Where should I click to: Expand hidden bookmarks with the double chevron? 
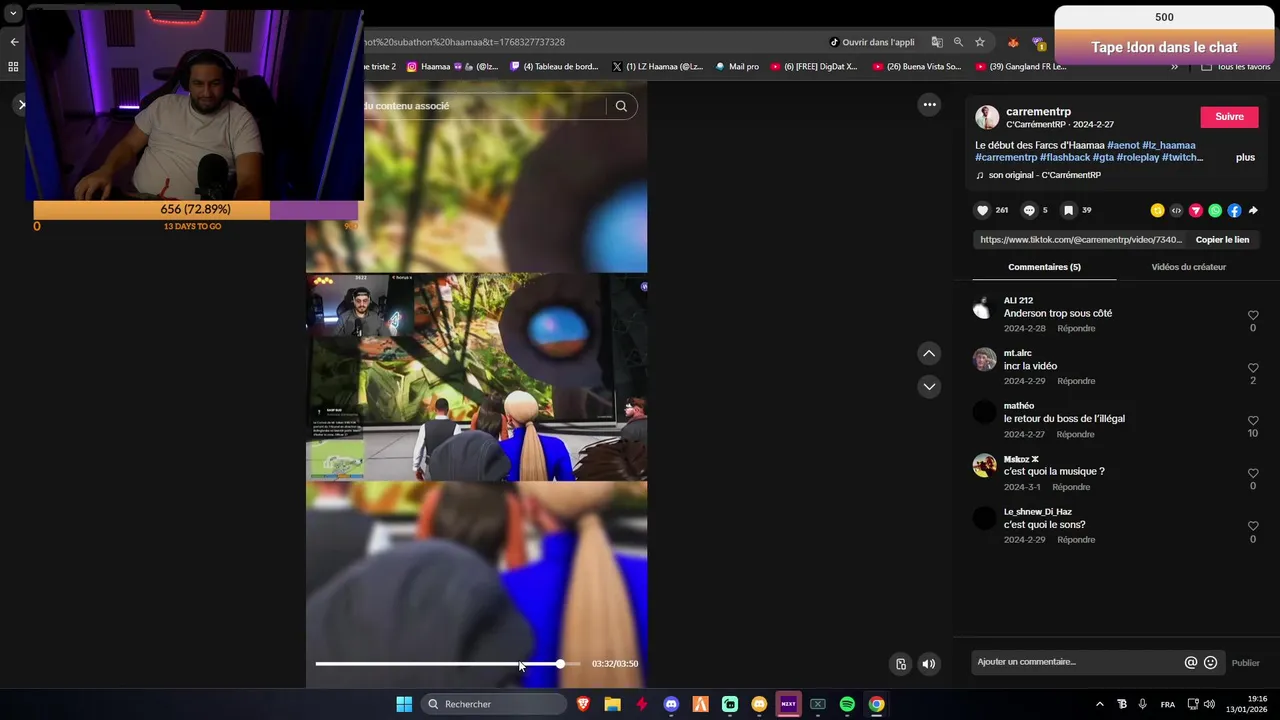(x=1174, y=67)
